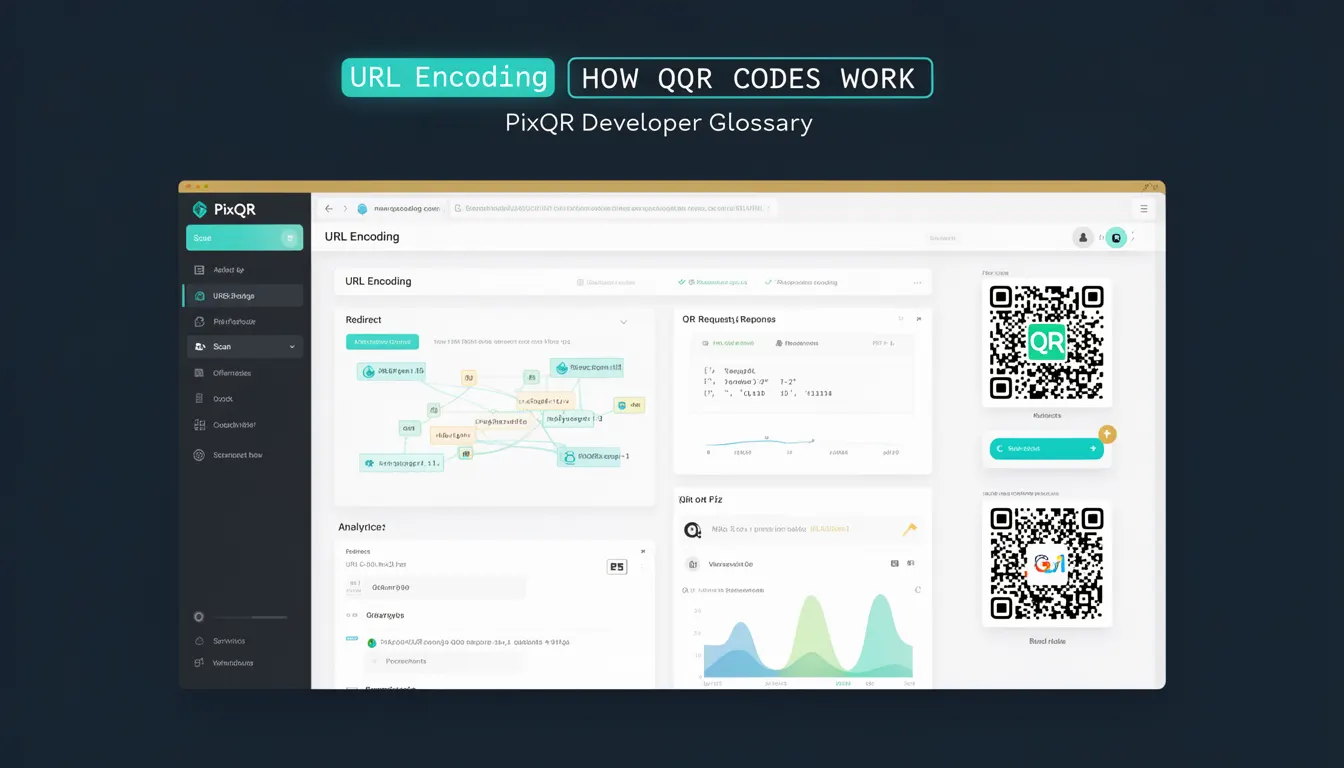Click the boxed number badge in the Analytics card
The height and width of the screenshot is (768, 1344).
[617, 567]
